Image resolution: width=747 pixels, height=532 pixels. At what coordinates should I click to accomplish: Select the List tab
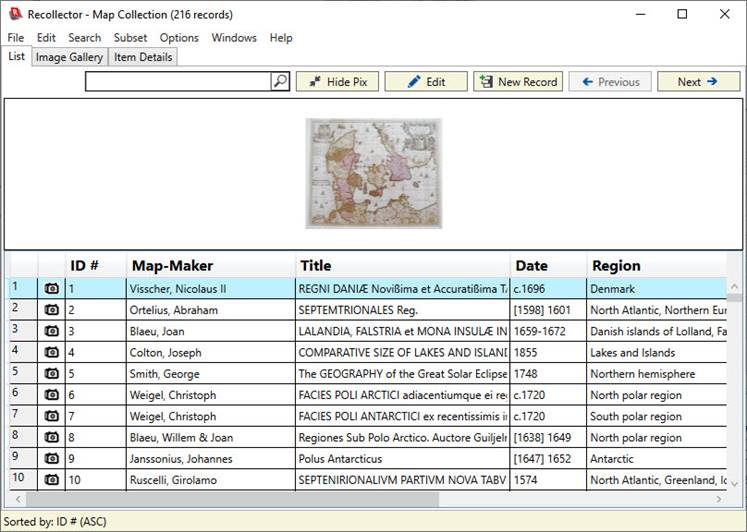click(16, 56)
